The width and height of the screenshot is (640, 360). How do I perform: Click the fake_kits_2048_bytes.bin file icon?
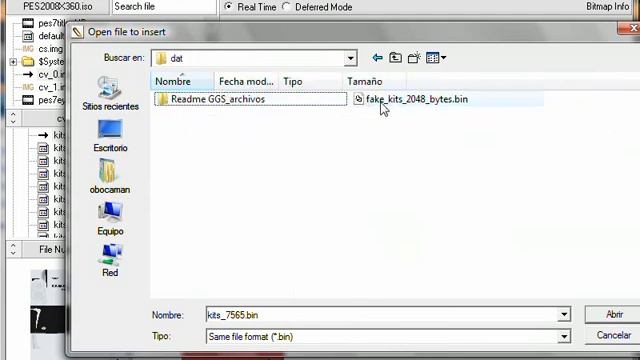pyautogui.click(x=358, y=99)
